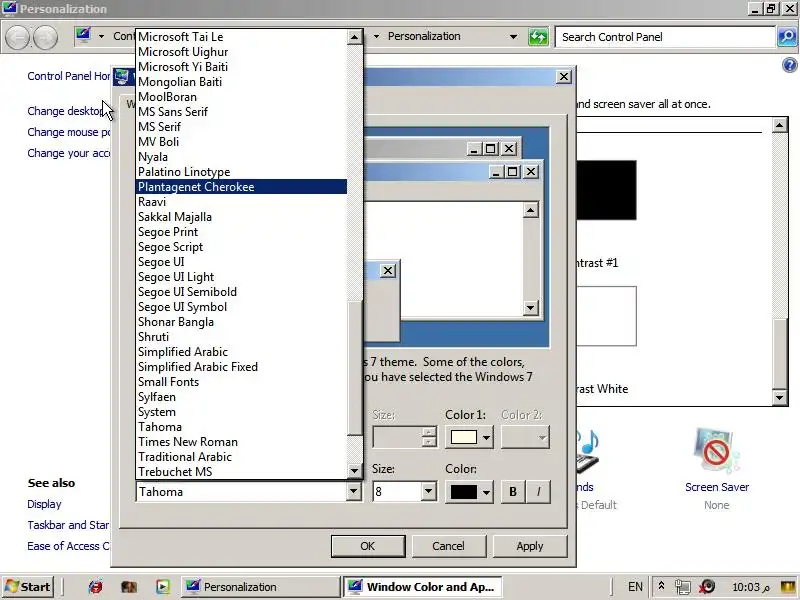Select Segoe UI Symbol font
This screenshot has height=600, width=800.
(242, 307)
